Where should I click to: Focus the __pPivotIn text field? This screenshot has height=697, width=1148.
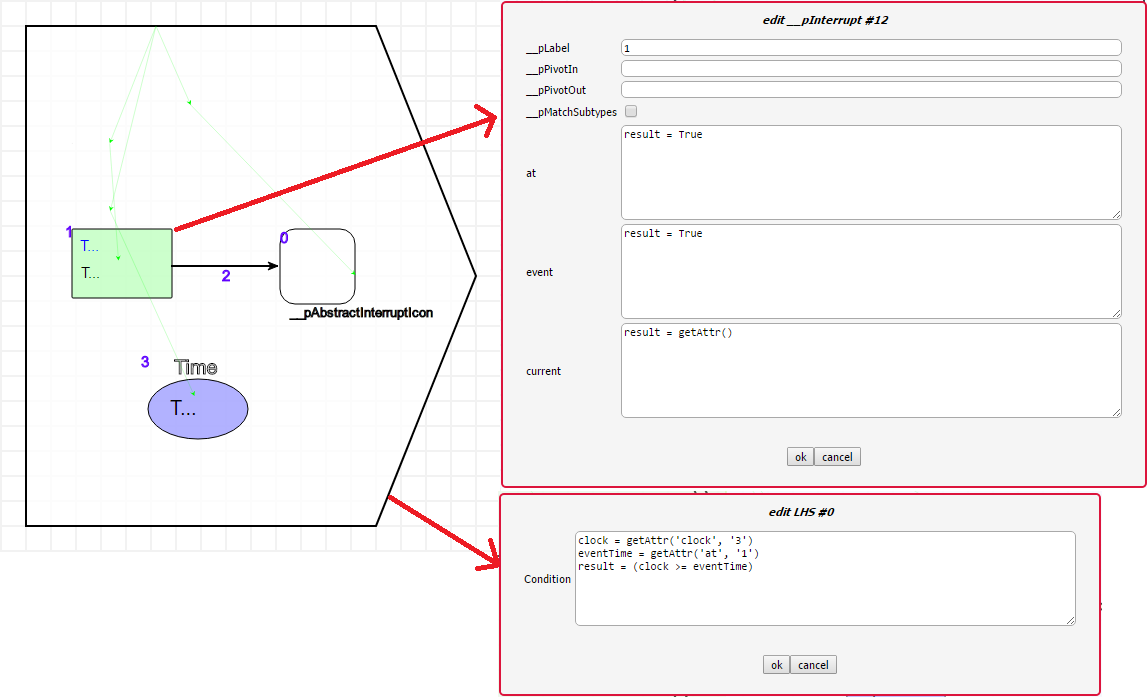(x=870, y=69)
